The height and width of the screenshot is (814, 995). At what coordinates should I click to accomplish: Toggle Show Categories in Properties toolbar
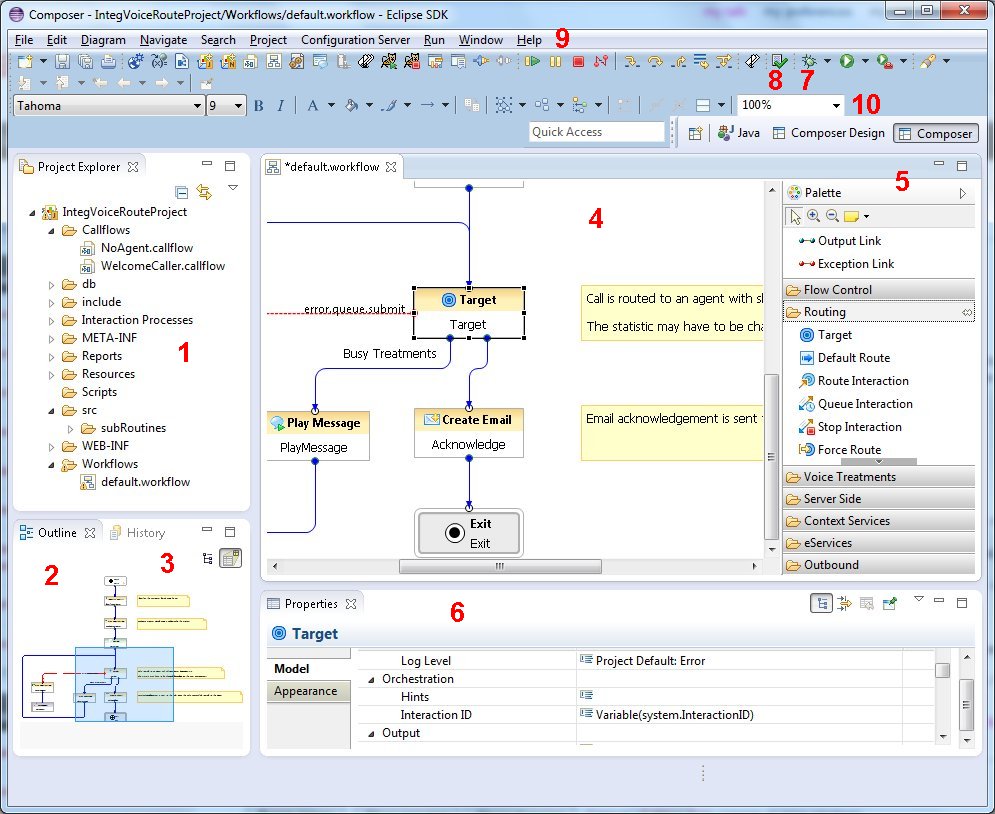822,603
